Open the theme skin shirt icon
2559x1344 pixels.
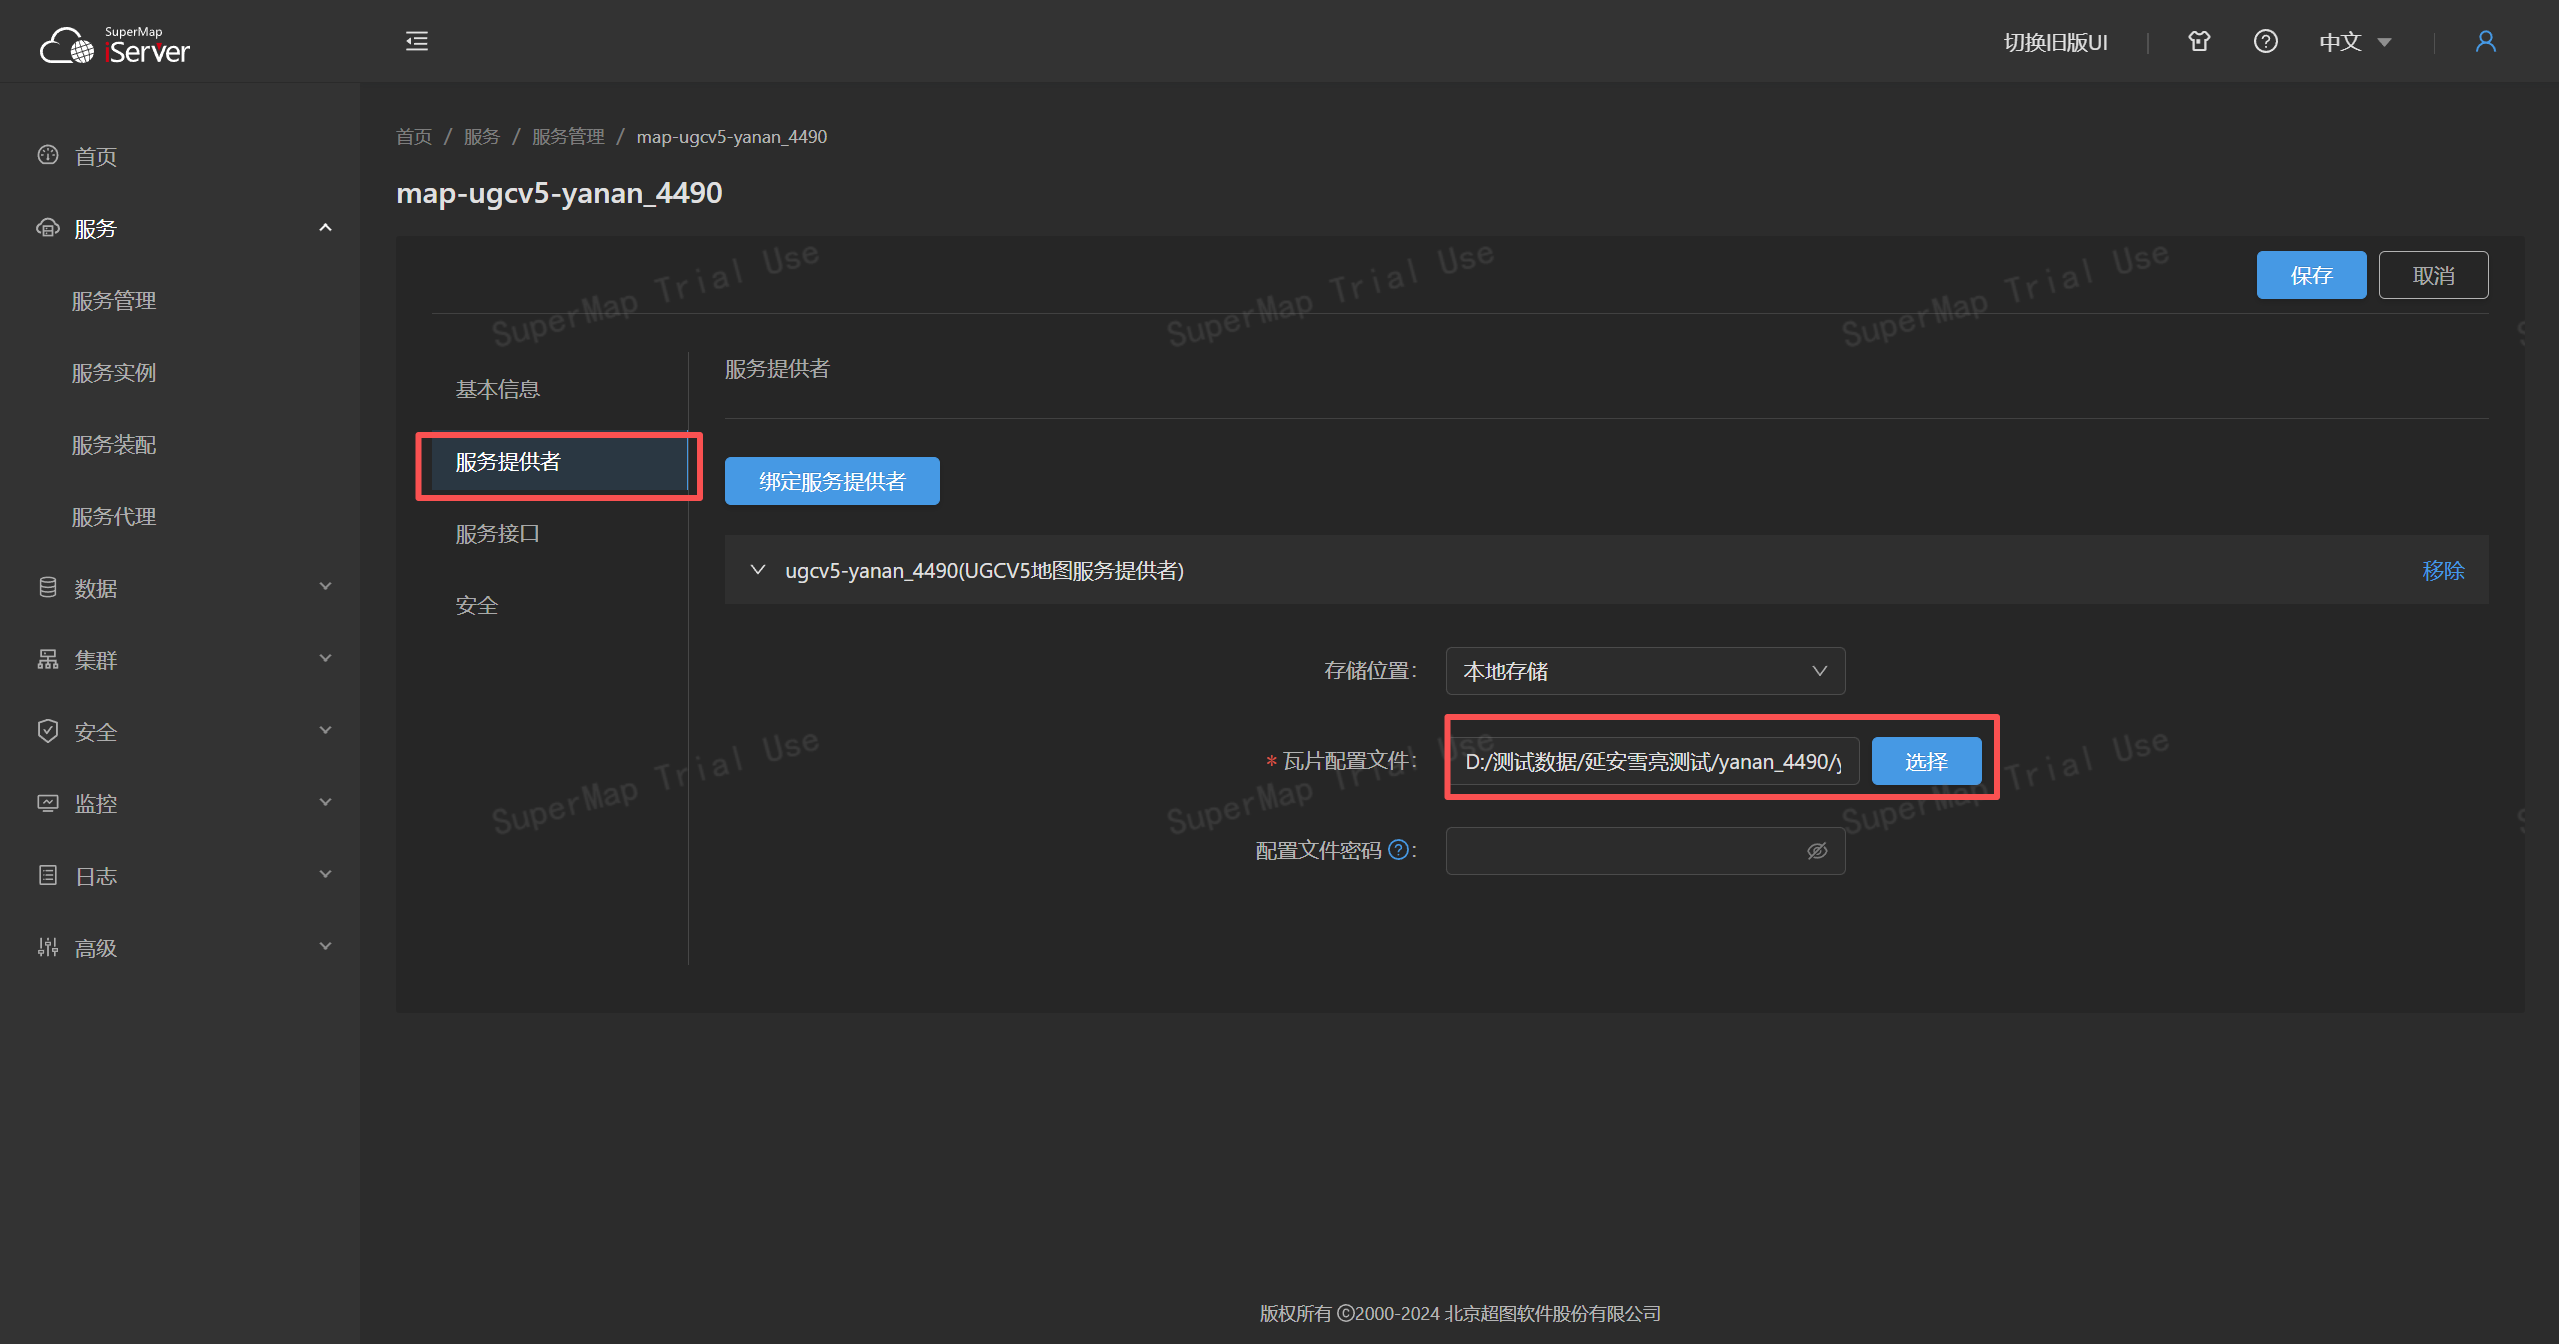click(x=2199, y=41)
